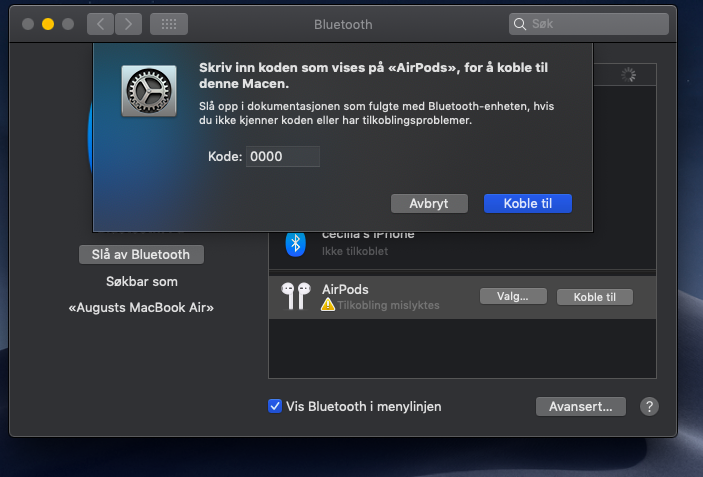Click the dialog heading about AirPods code
The height and width of the screenshot is (477, 703).
(x=373, y=75)
